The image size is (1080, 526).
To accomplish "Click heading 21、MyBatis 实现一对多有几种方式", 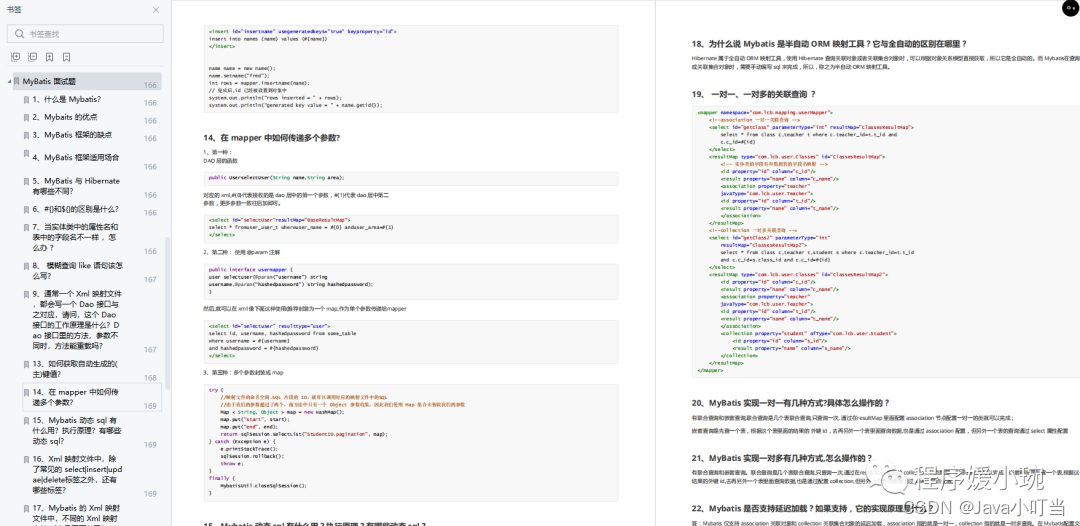I will point(782,457).
